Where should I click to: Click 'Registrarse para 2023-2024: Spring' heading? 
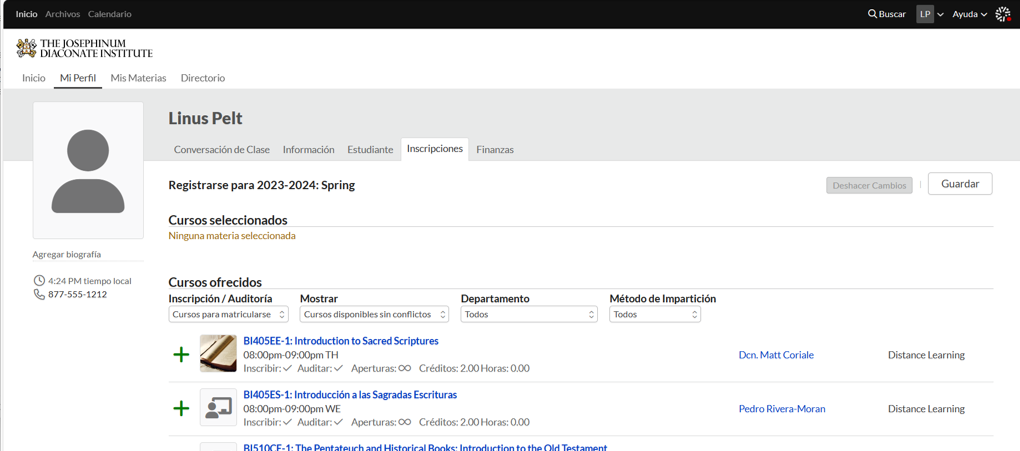[x=262, y=185]
